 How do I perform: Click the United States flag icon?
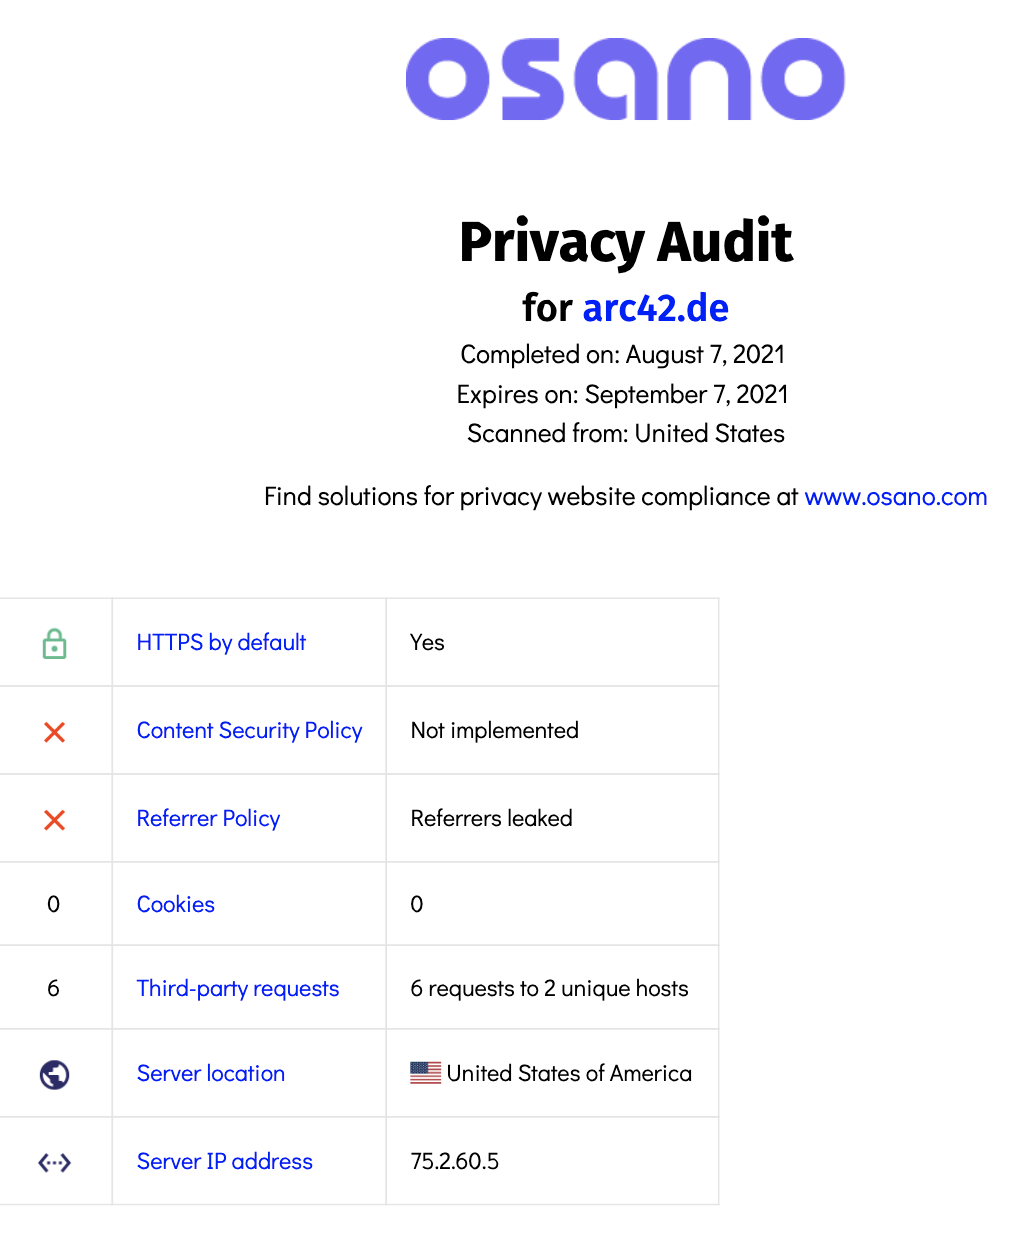(x=425, y=1073)
